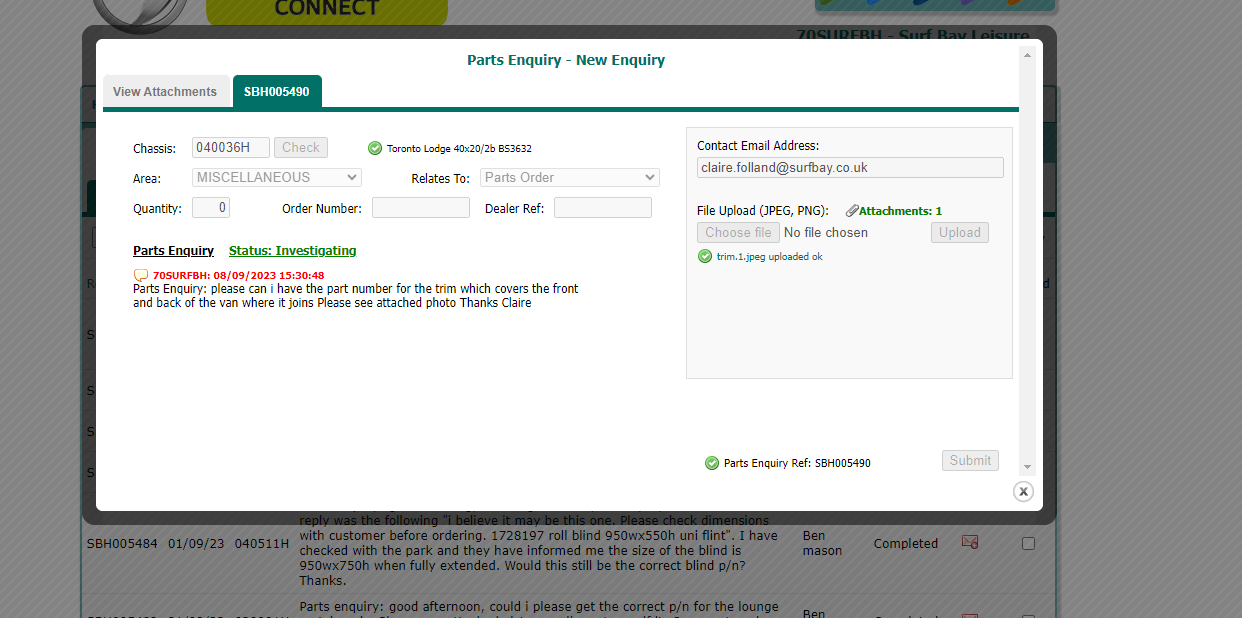Click the Quantity field
The image size is (1242, 618).
click(211, 208)
